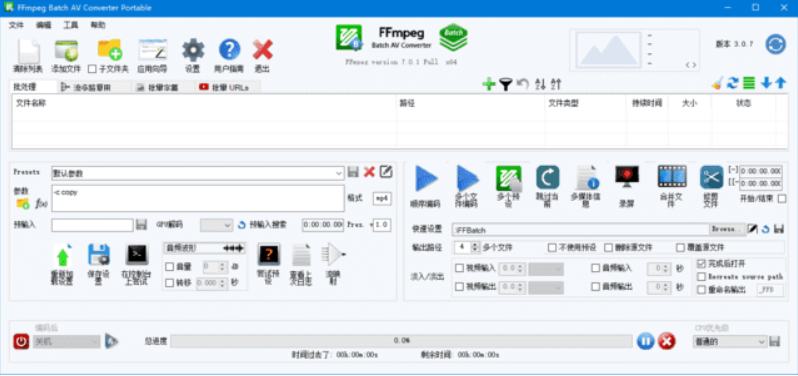Image resolution: width=798 pixels, height=376 pixels.
Task: Click the screen recording monitor icon
Action: pos(627,177)
